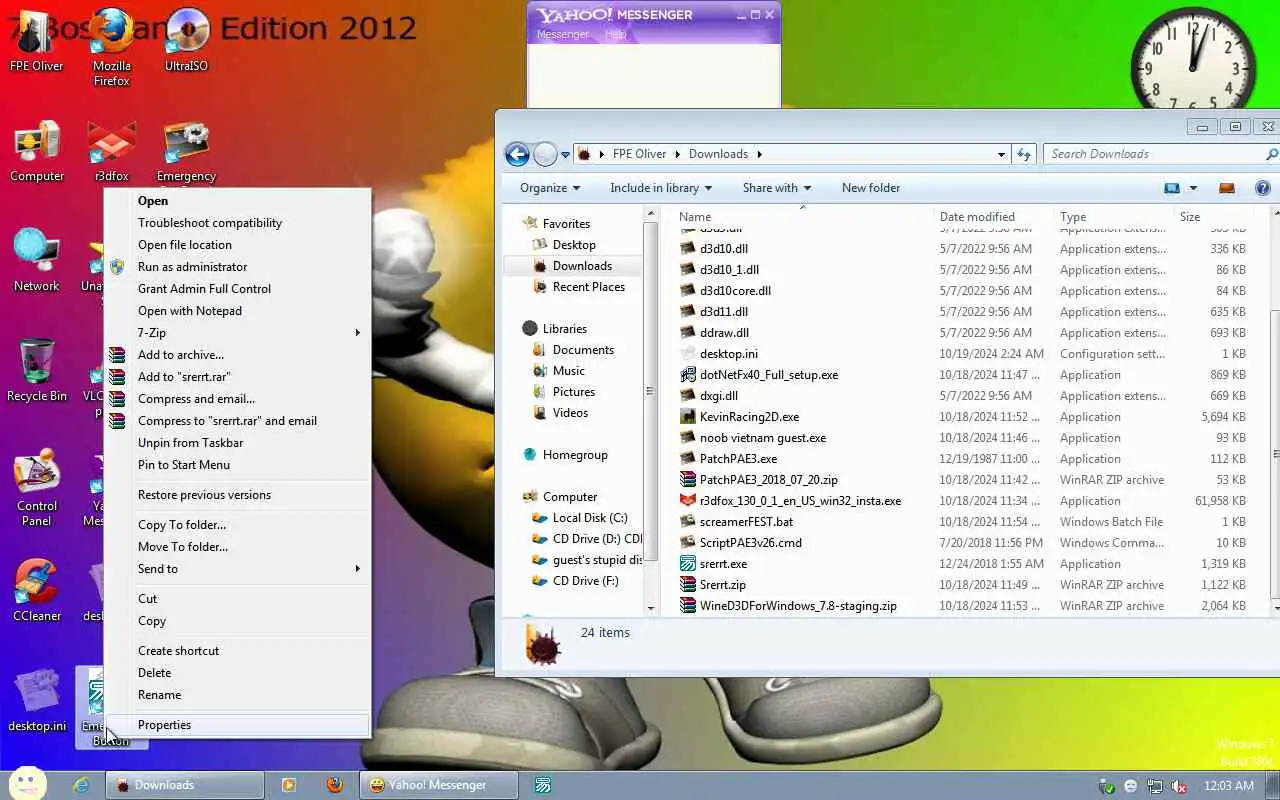The height and width of the screenshot is (800, 1280).
Task: Click FPE Oliver in the address breadcrumb
Action: [x=639, y=154]
